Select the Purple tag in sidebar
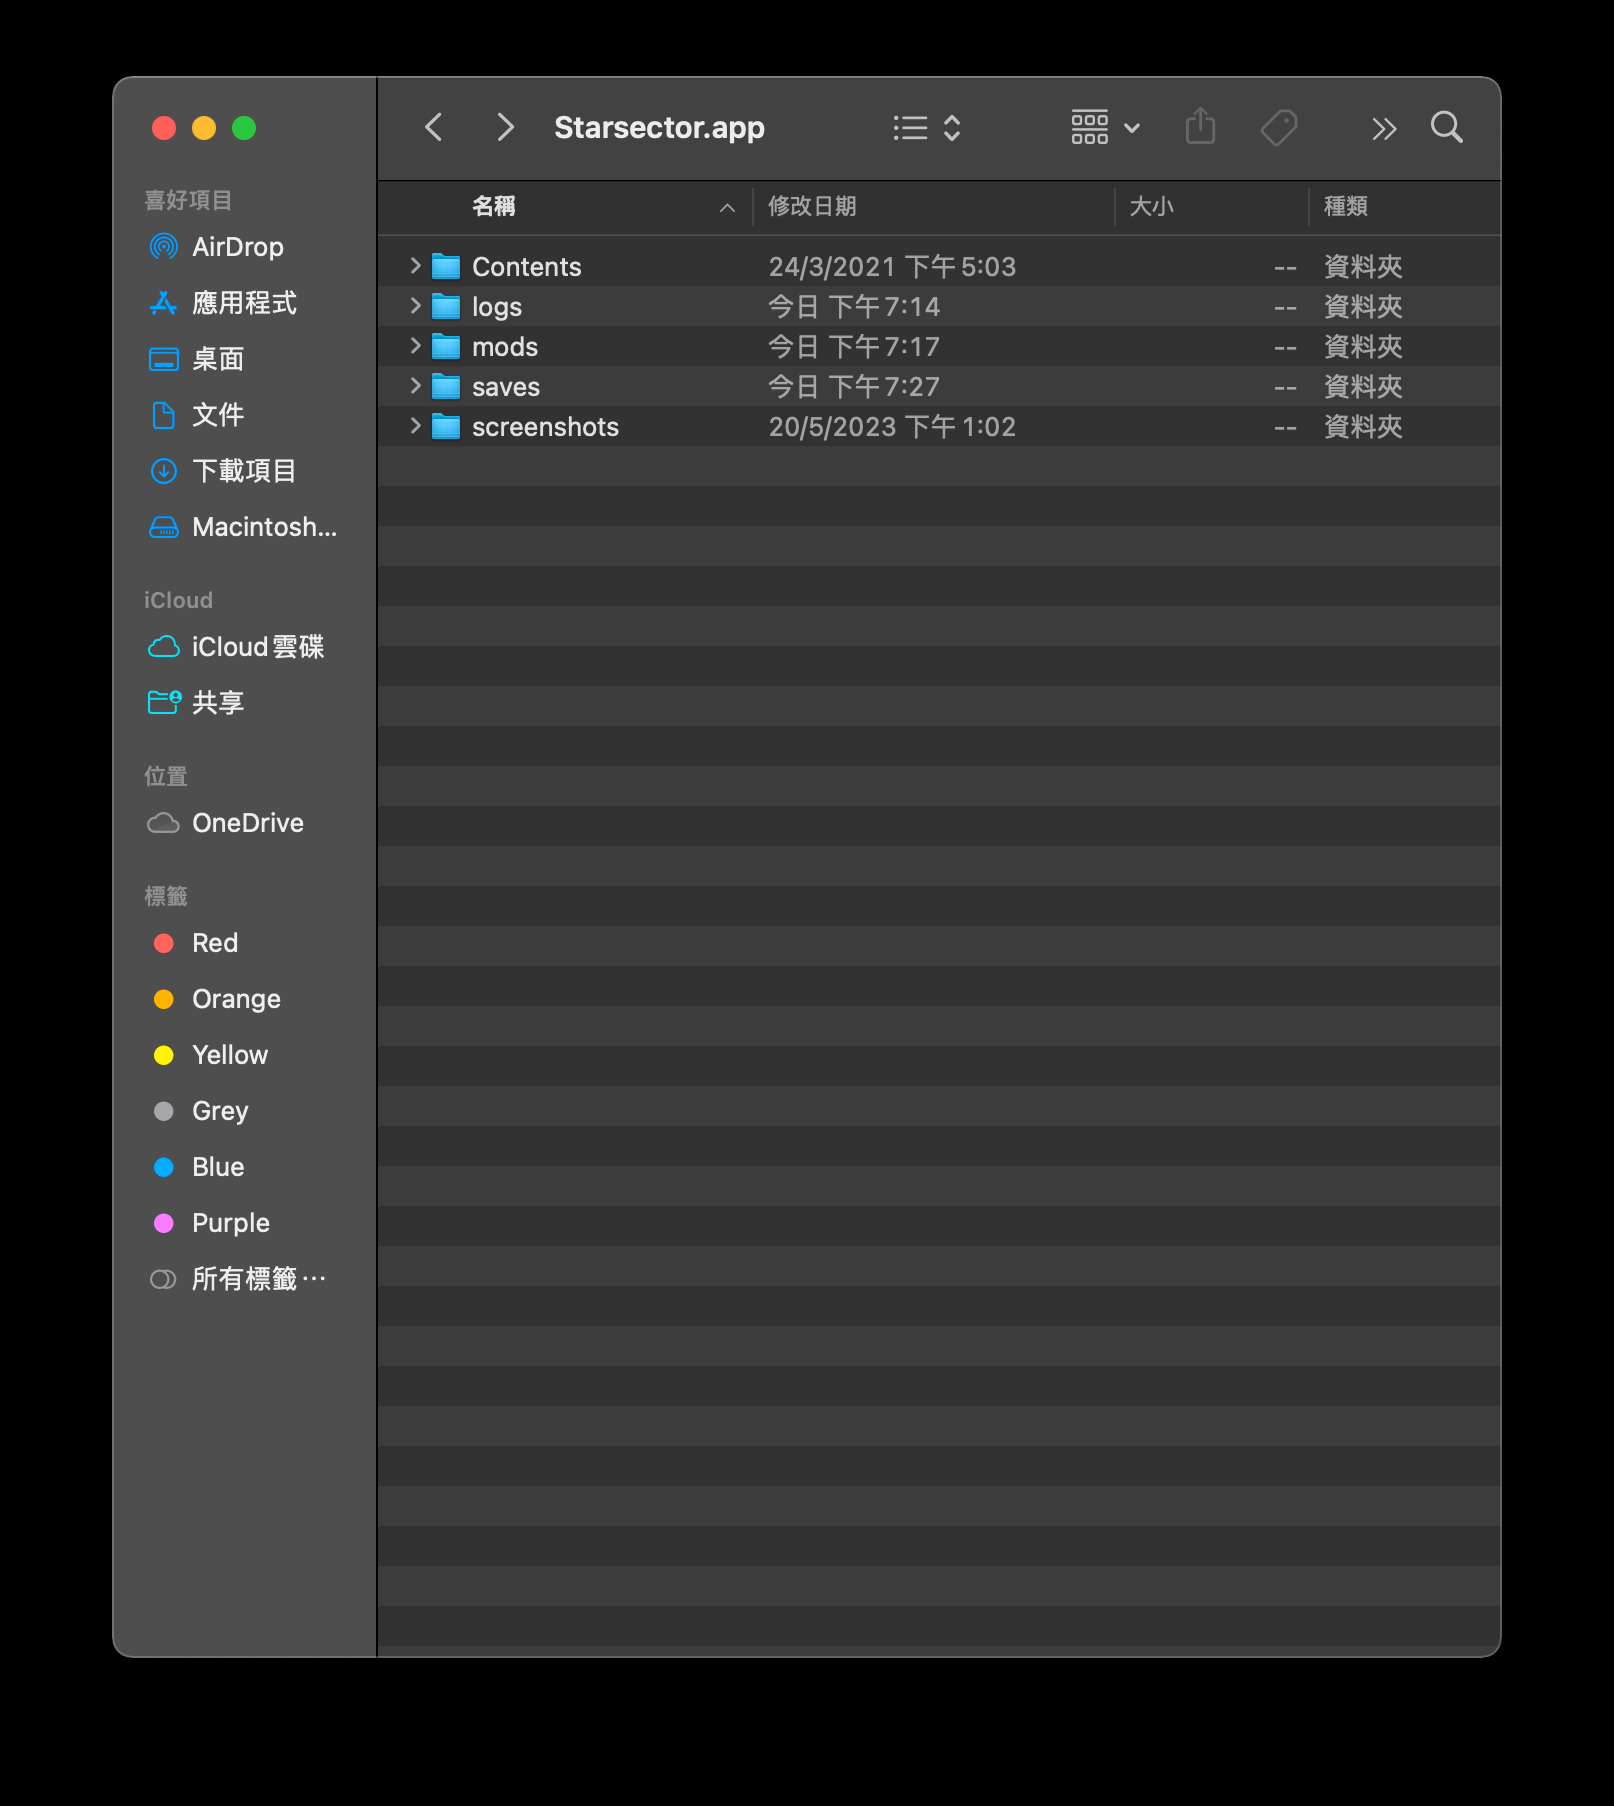The width and height of the screenshot is (1614, 1806). [230, 1223]
